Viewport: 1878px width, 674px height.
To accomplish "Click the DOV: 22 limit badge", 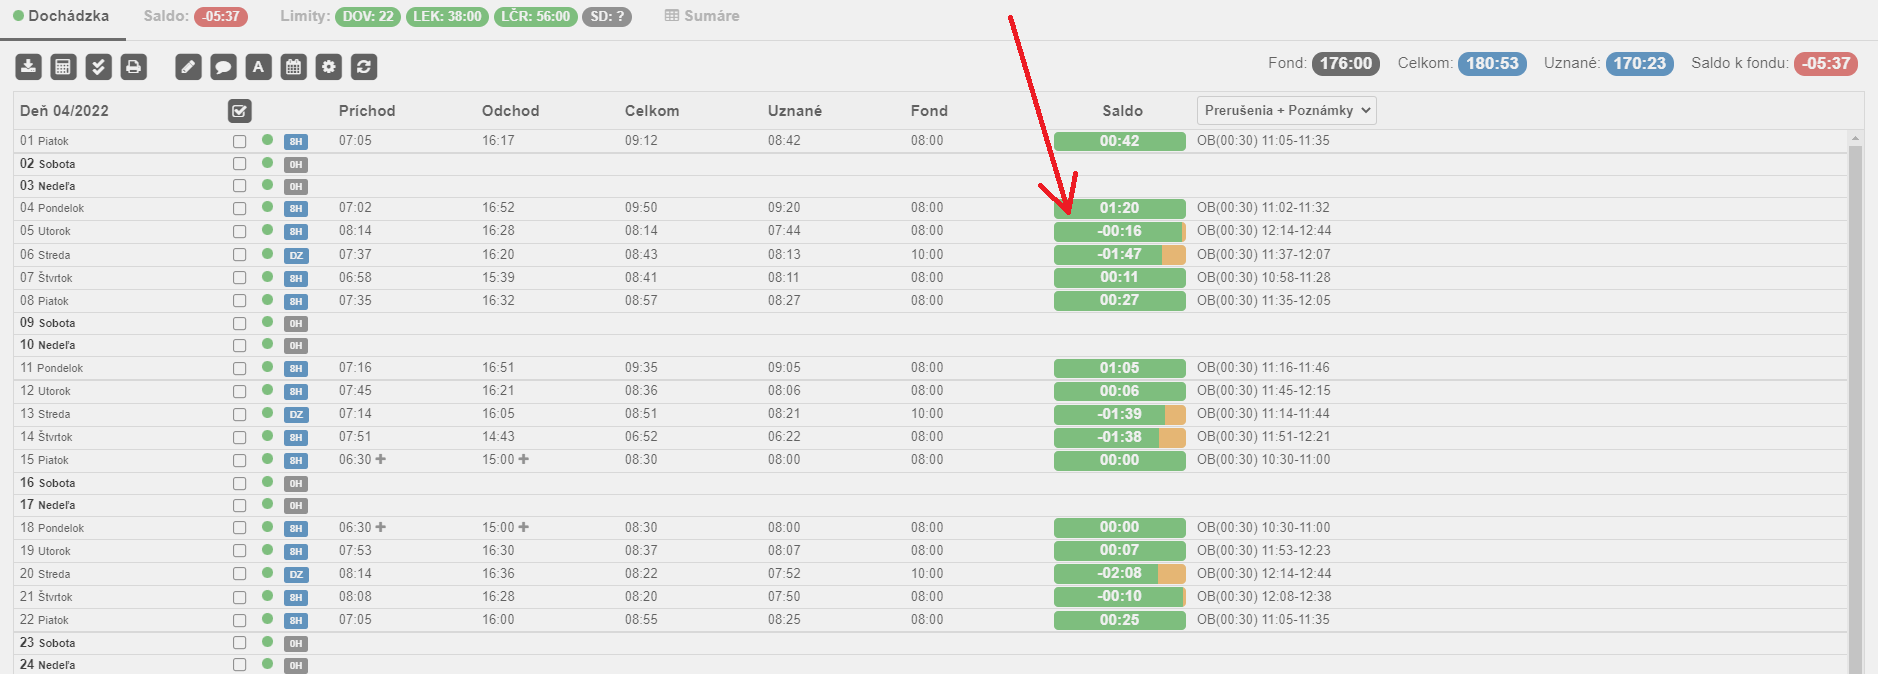I will tap(368, 17).
